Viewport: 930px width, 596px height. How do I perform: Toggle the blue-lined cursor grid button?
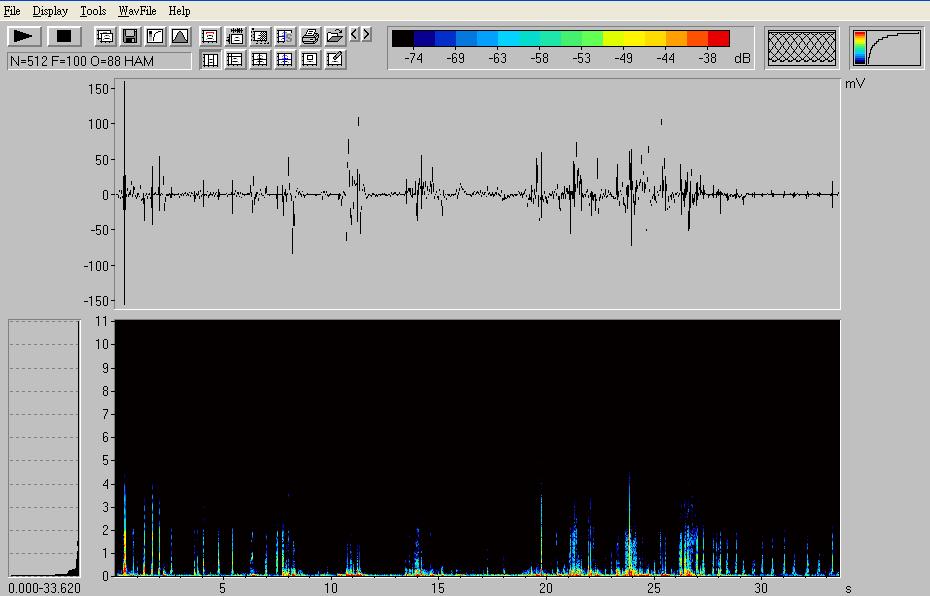click(285, 60)
